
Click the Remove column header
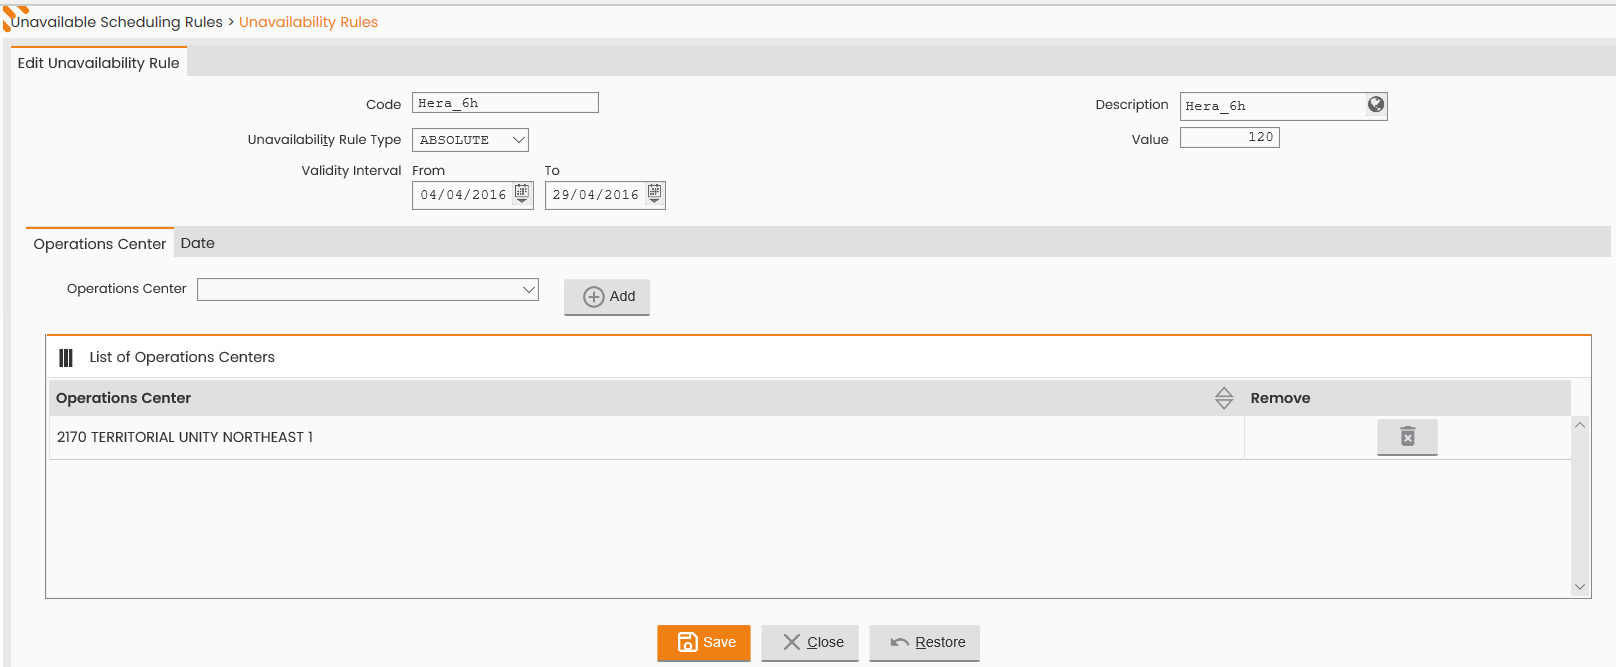(1280, 398)
